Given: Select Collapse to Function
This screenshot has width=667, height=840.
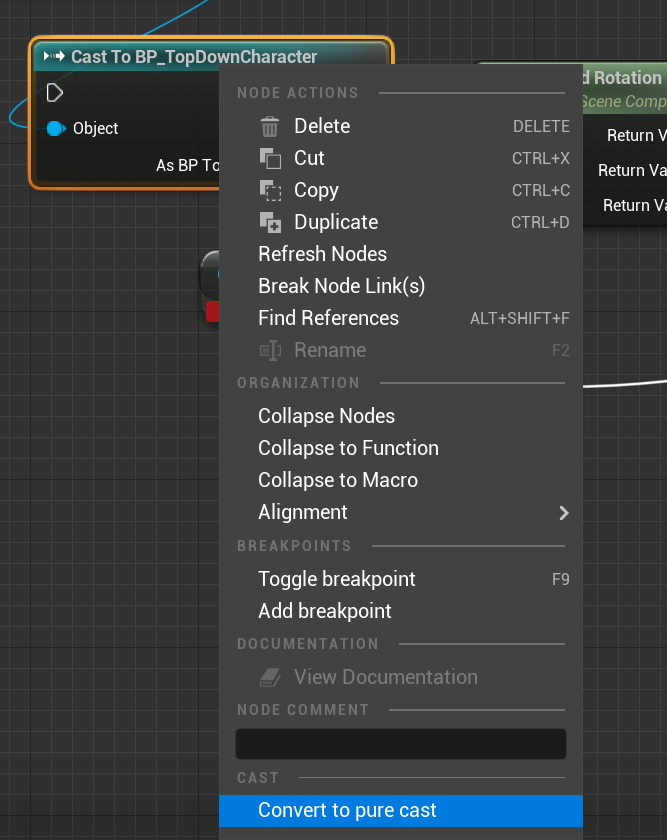Looking at the screenshot, I should (x=348, y=448).
